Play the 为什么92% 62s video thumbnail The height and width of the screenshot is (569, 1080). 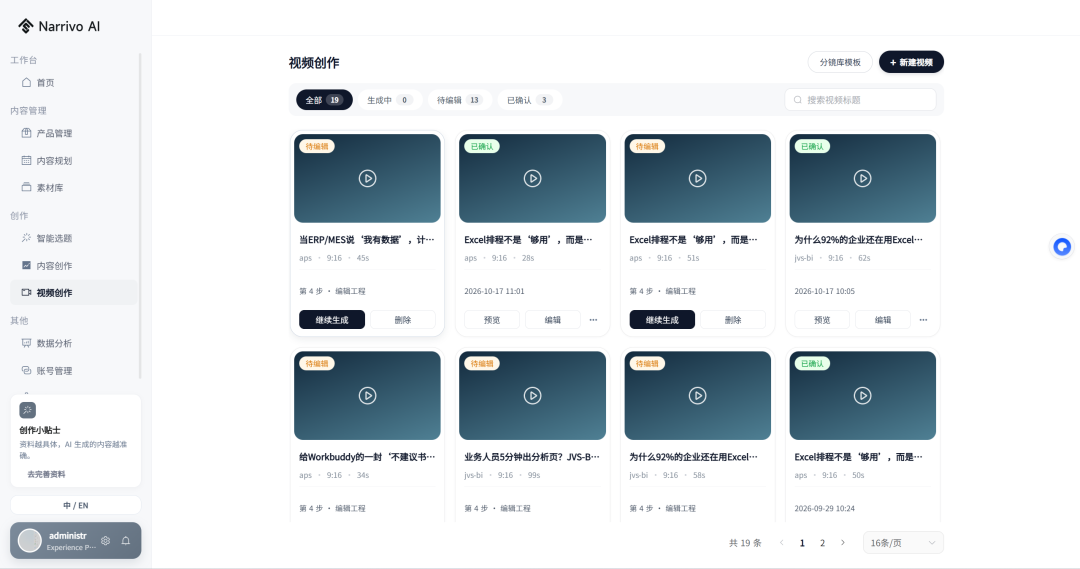(862, 178)
